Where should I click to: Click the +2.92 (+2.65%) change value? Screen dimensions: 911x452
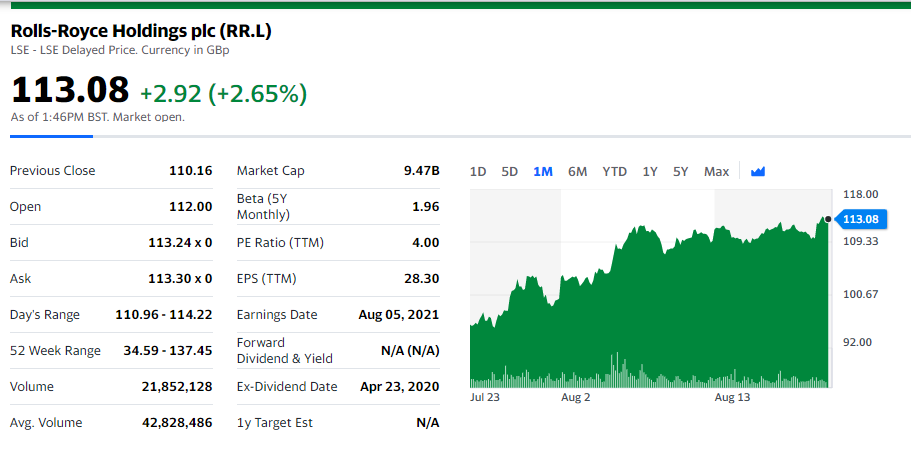(224, 94)
